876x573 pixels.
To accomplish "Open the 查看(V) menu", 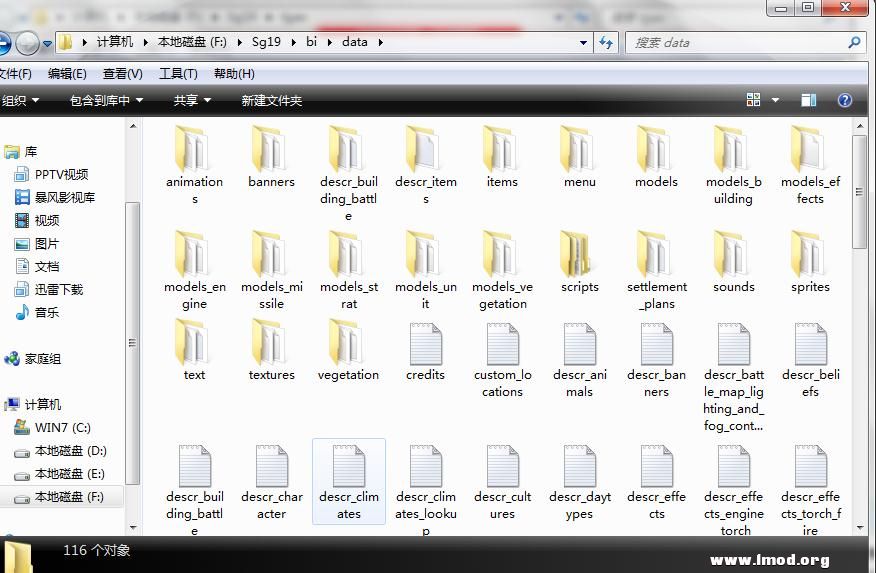I will 122,74.
